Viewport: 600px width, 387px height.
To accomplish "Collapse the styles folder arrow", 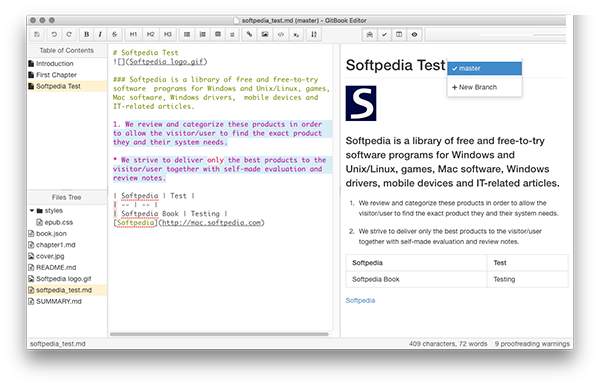I will 32,211.
